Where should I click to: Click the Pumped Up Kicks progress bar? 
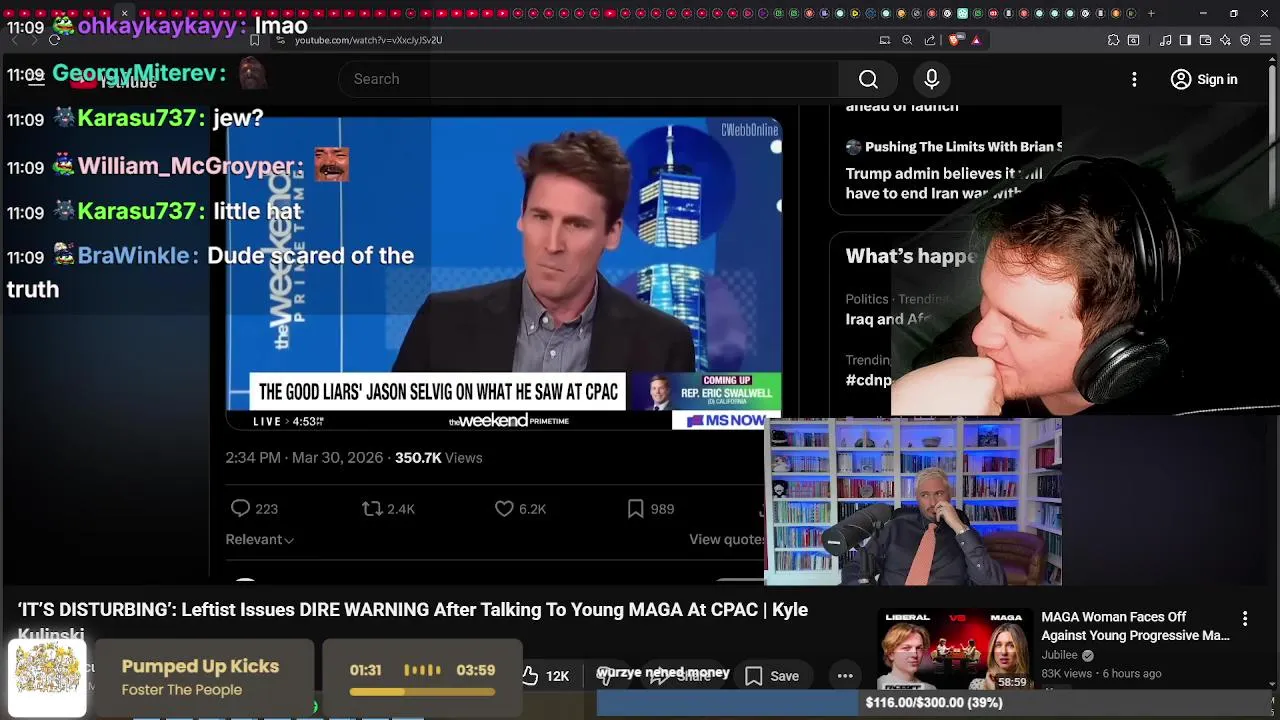point(422,692)
